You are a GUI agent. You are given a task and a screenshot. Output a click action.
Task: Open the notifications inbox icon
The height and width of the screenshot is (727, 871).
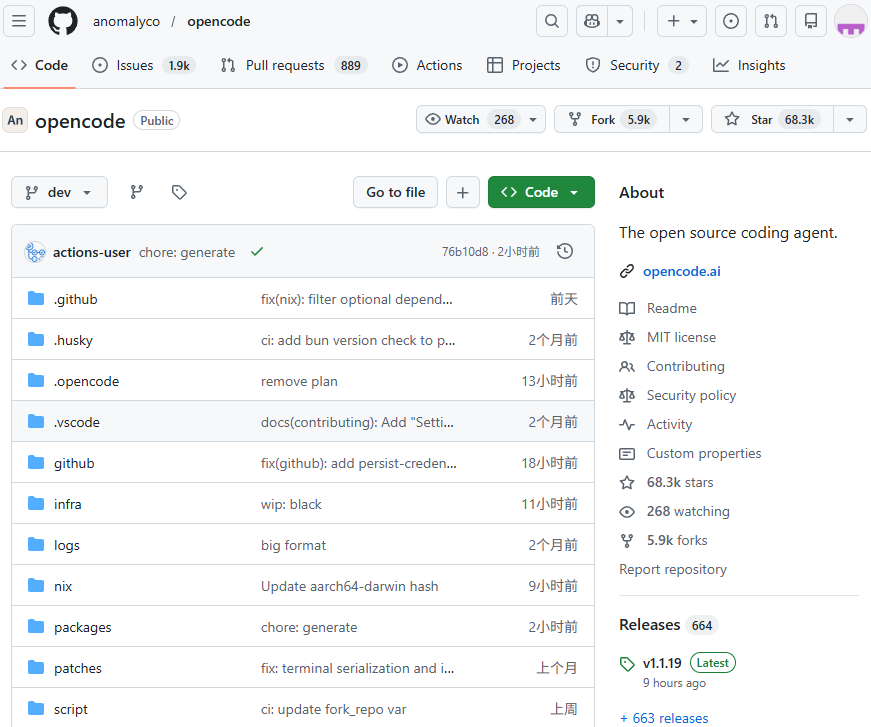(x=811, y=21)
